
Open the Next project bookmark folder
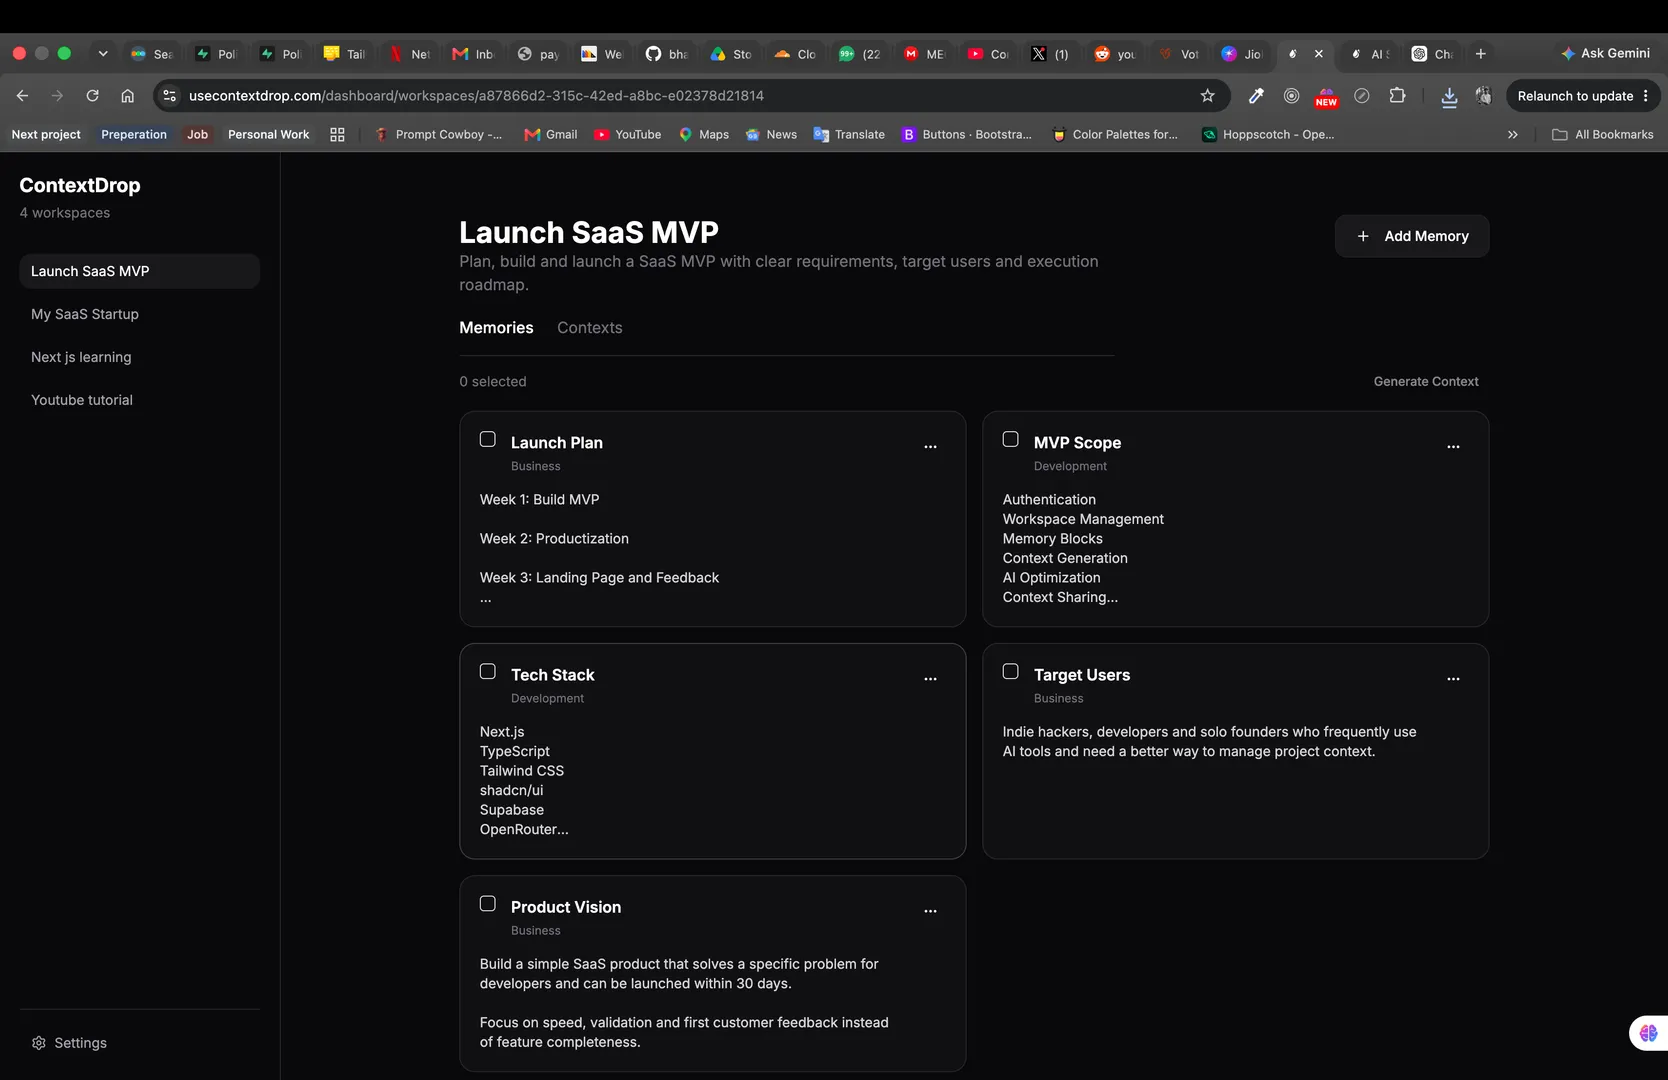point(46,134)
